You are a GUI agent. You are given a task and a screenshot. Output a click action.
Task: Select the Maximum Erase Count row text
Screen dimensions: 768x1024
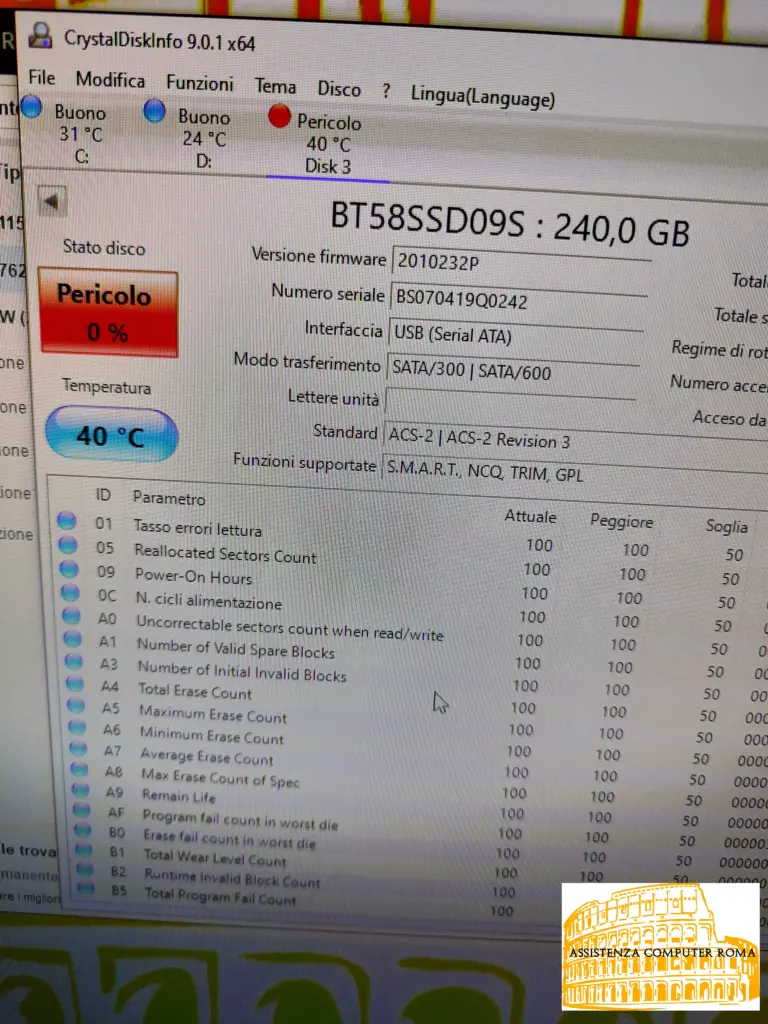pos(213,714)
